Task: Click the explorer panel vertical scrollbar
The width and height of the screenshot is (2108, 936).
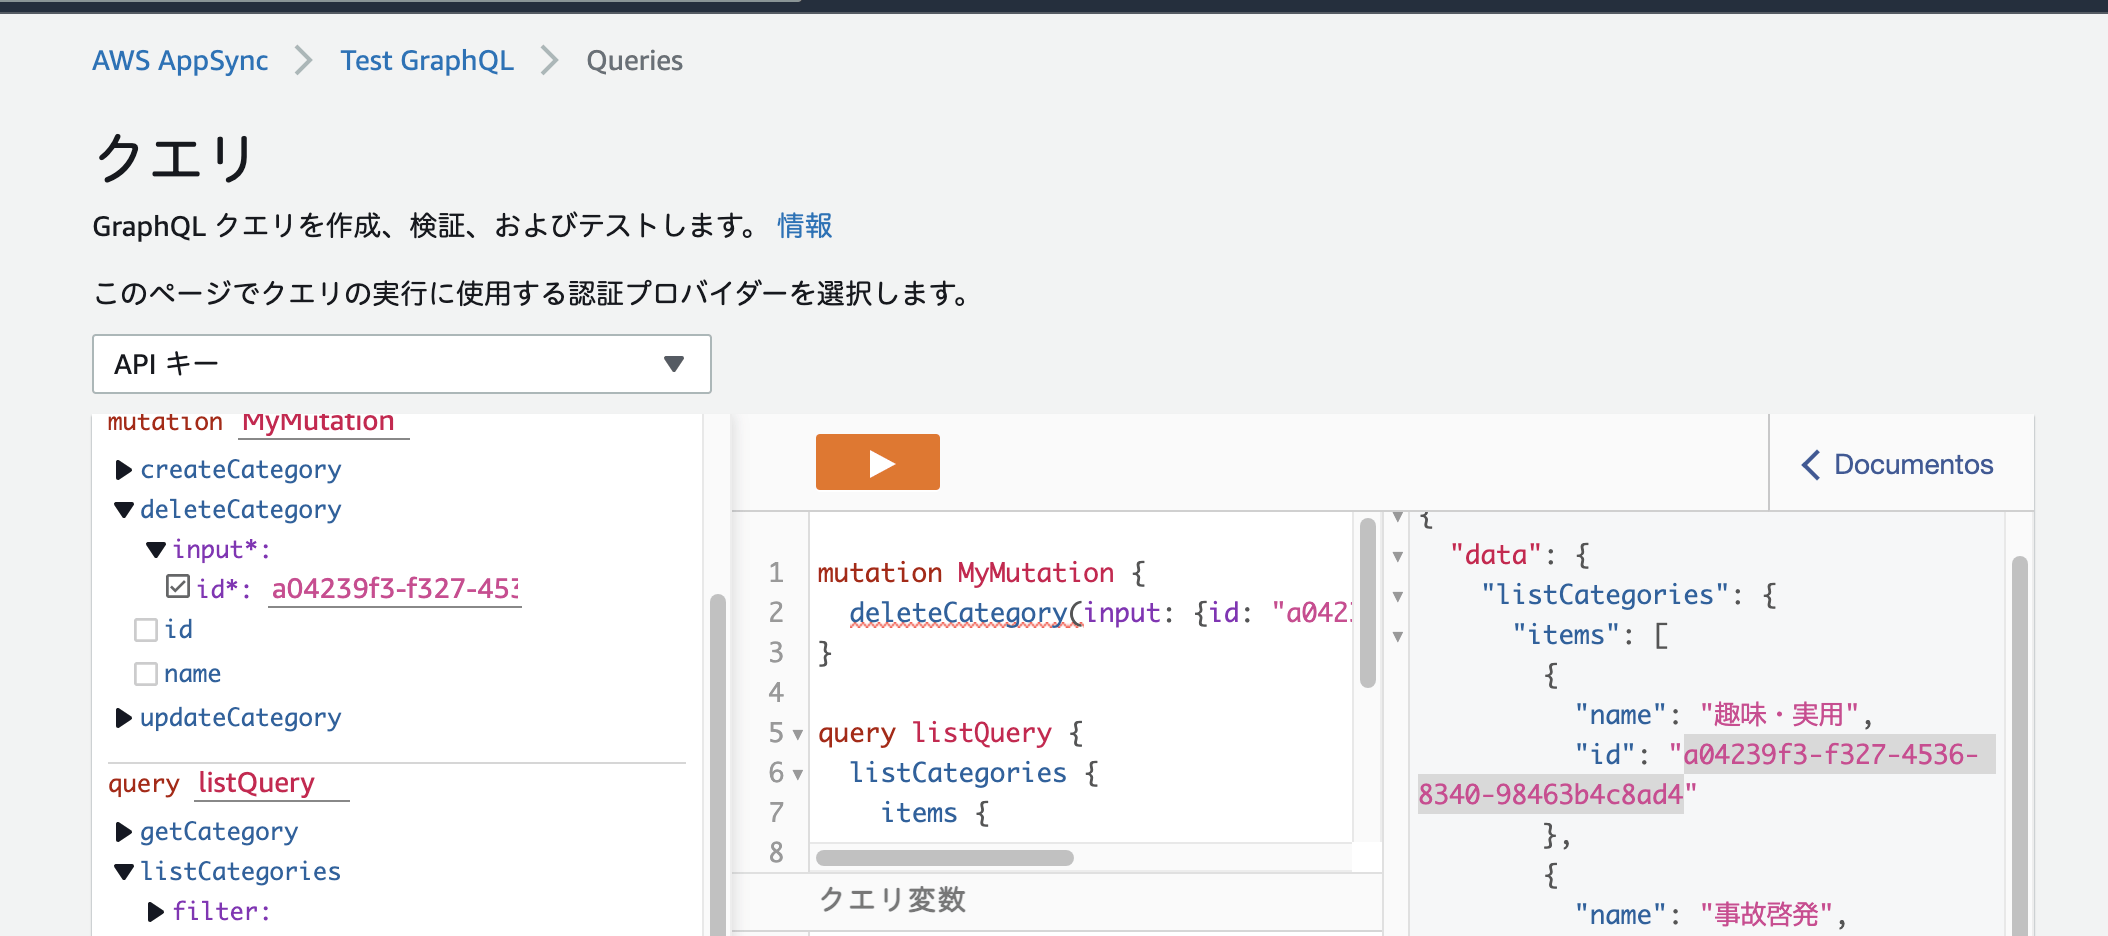Action: [x=717, y=764]
